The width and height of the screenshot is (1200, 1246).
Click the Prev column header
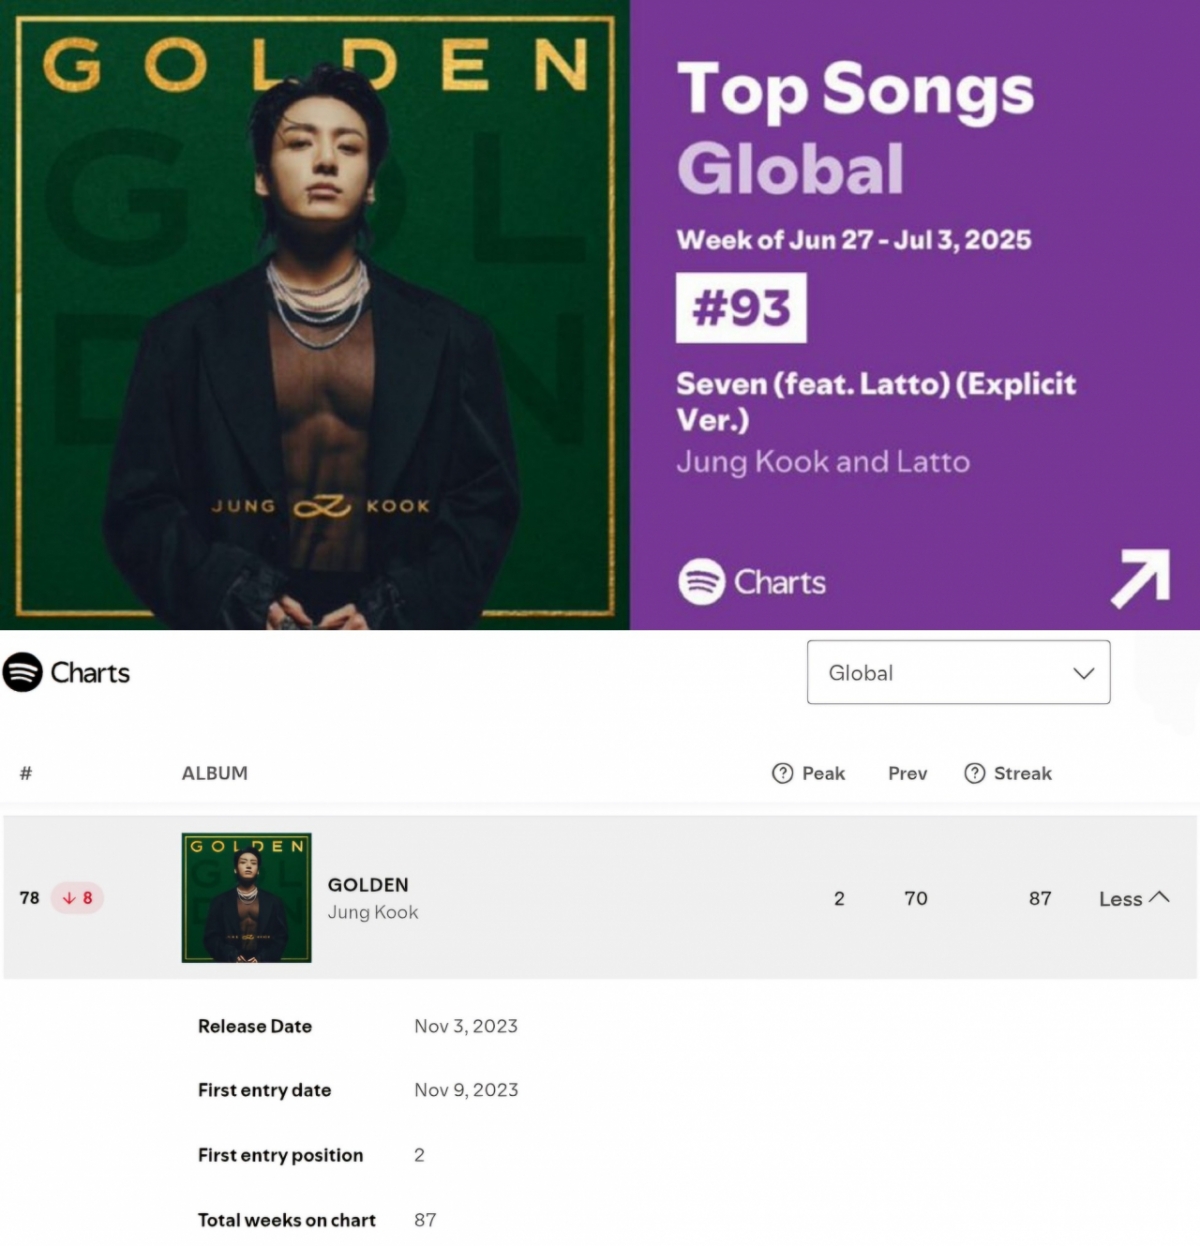pyautogui.click(x=907, y=773)
